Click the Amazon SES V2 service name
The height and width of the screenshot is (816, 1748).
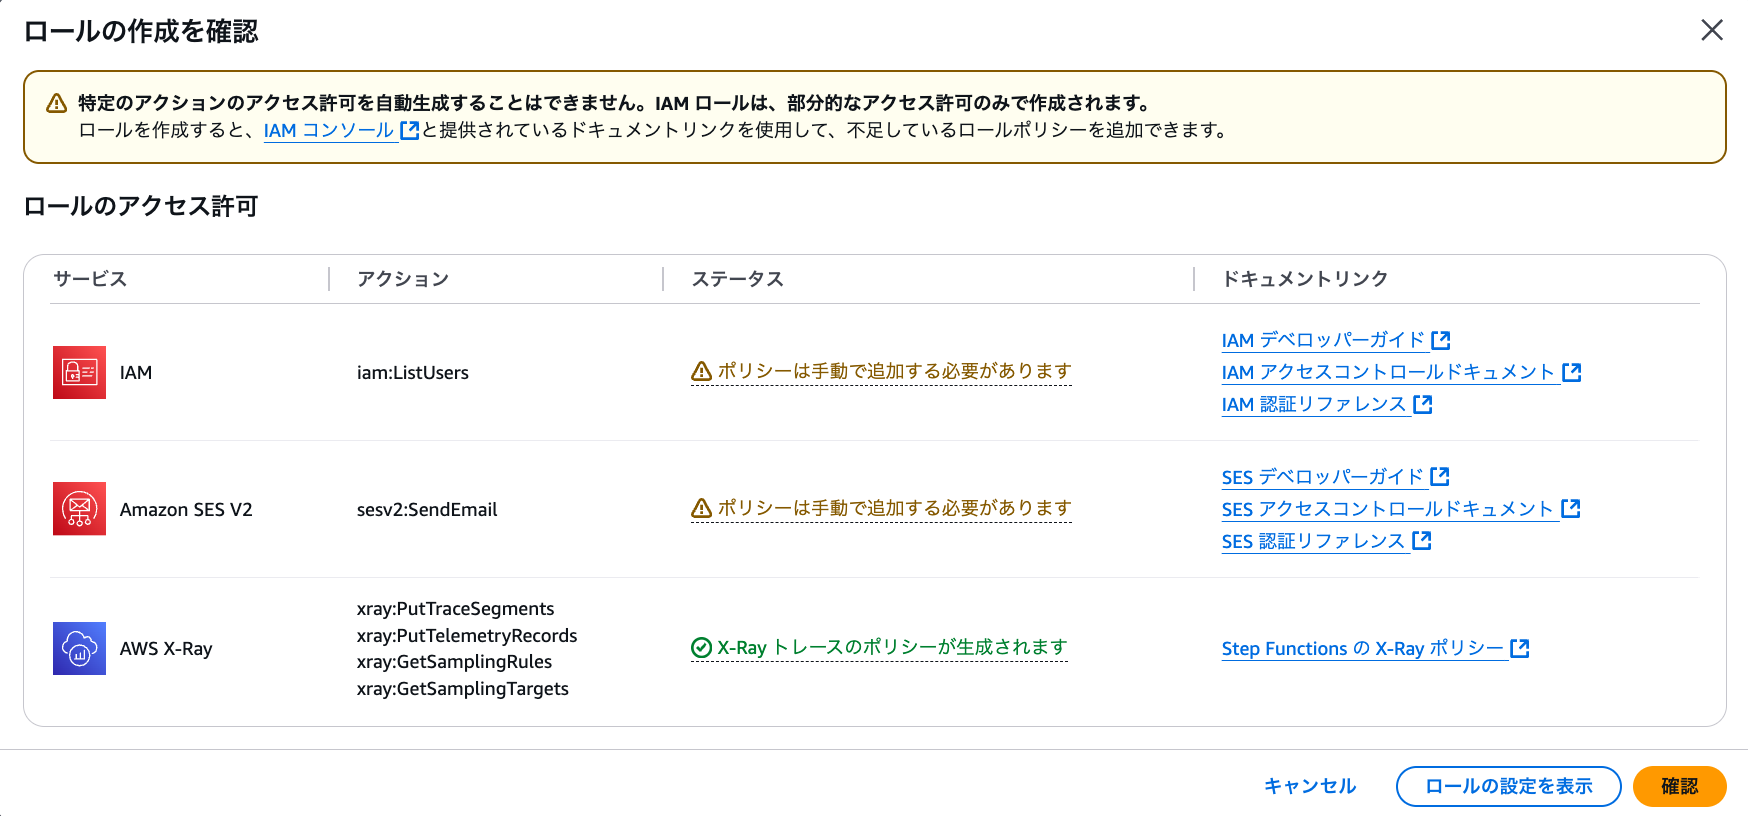[x=186, y=510]
